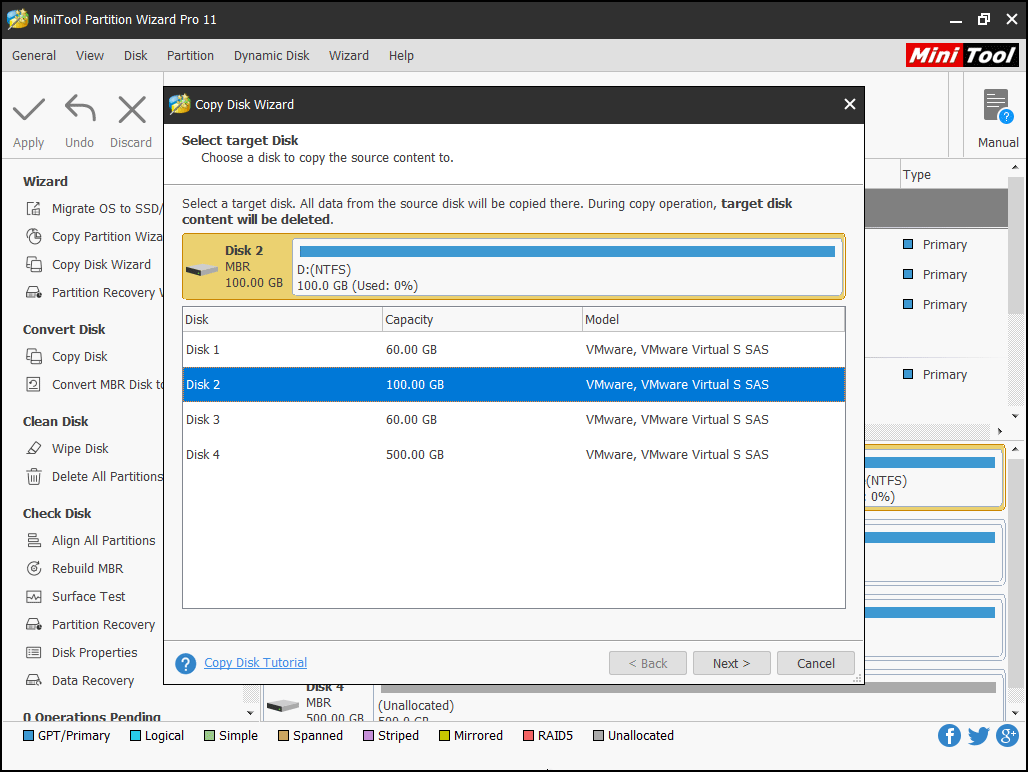Click the left sidebar scroll down arrow
The height and width of the screenshot is (772, 1028).
click(x=250, y=712)
